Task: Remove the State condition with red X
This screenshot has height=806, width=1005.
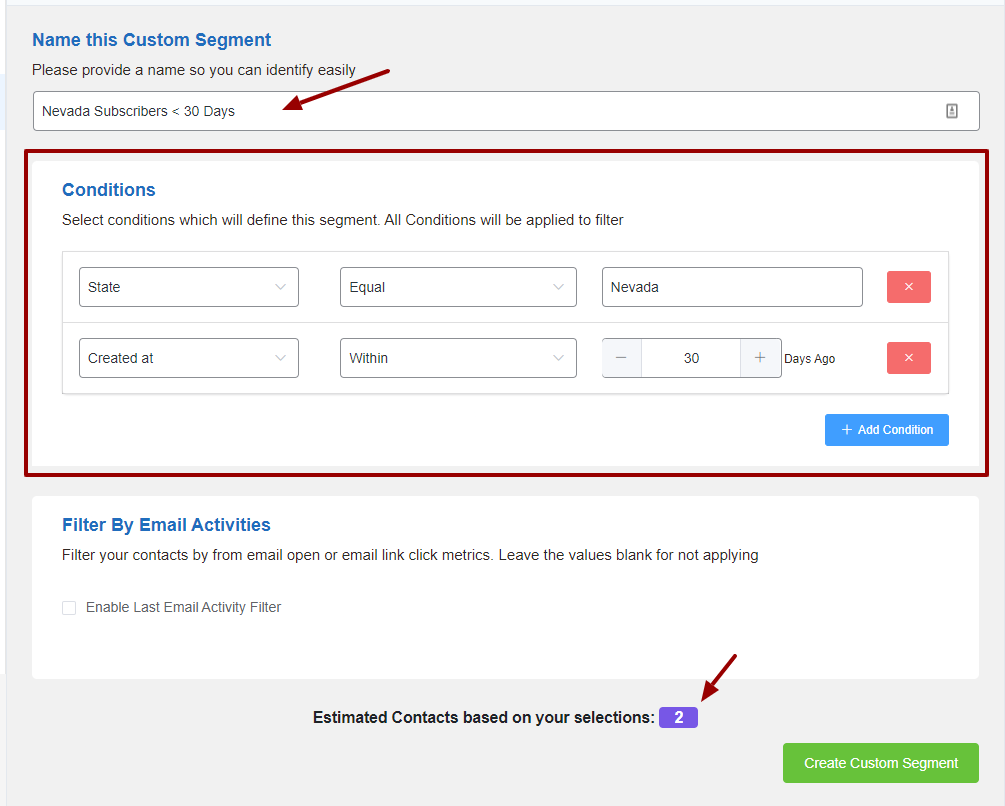Action: [908, 287]
